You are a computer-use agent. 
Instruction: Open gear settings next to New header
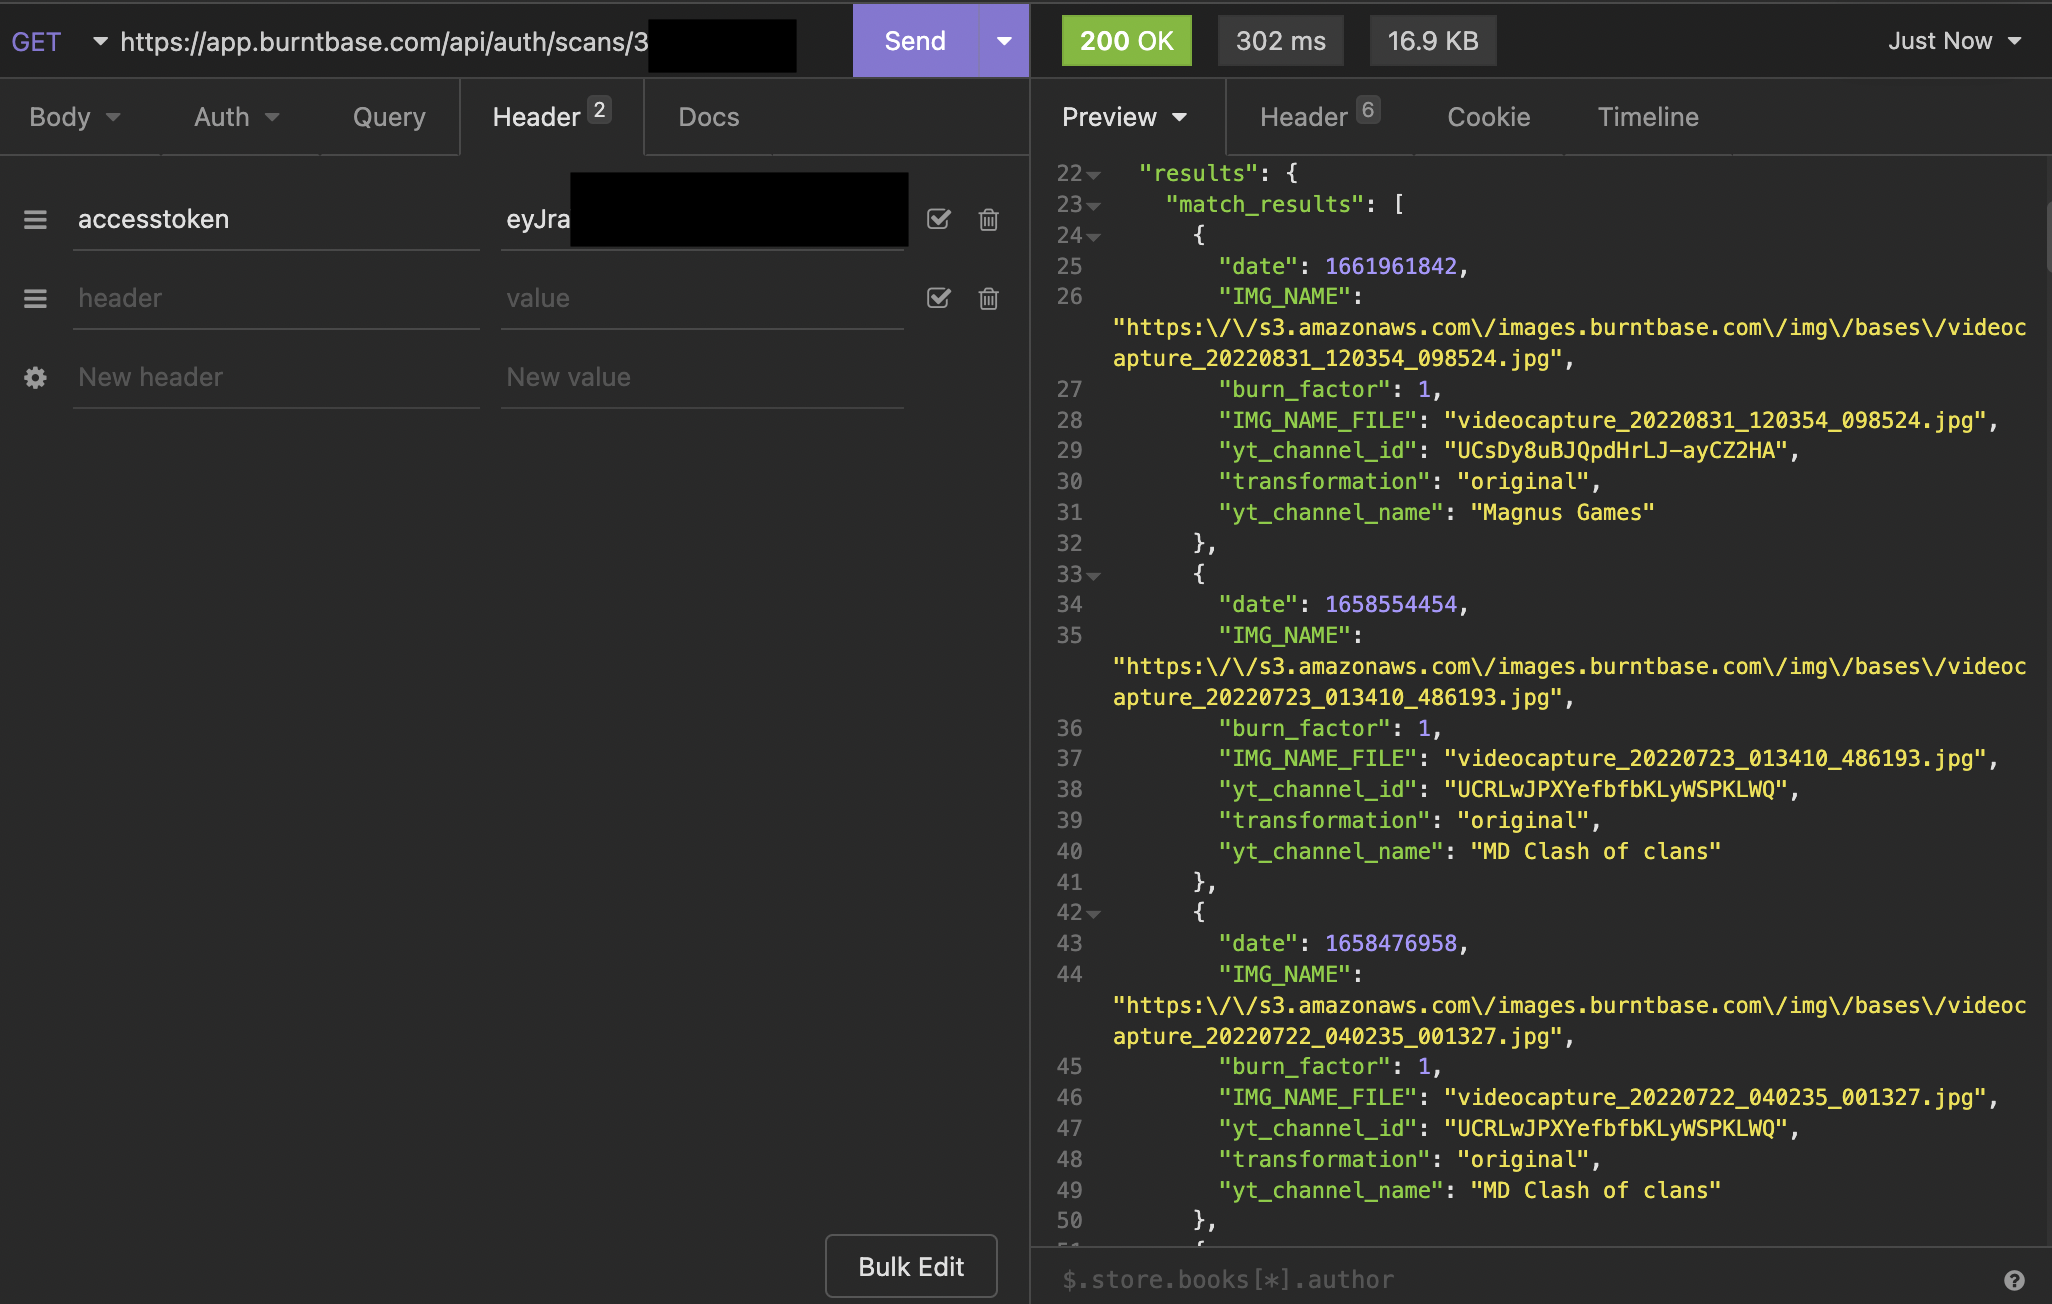(35, 378)
